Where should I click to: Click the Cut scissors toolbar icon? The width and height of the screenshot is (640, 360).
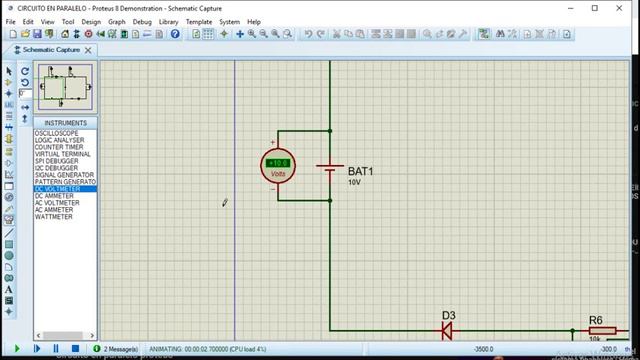[x=337, y=34]
